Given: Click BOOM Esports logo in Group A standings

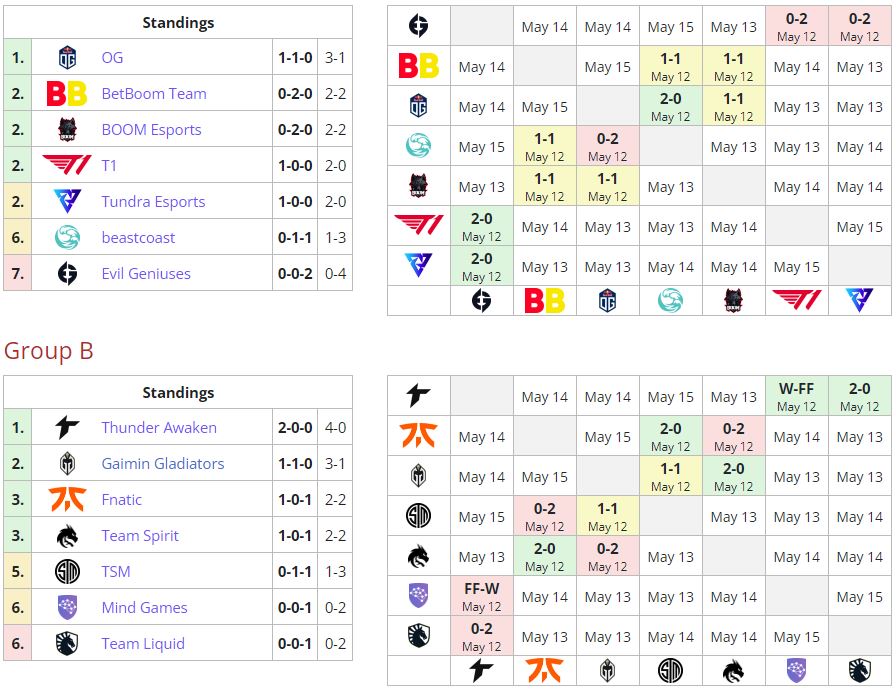Looking at the screenshot, I should (67, 130).
